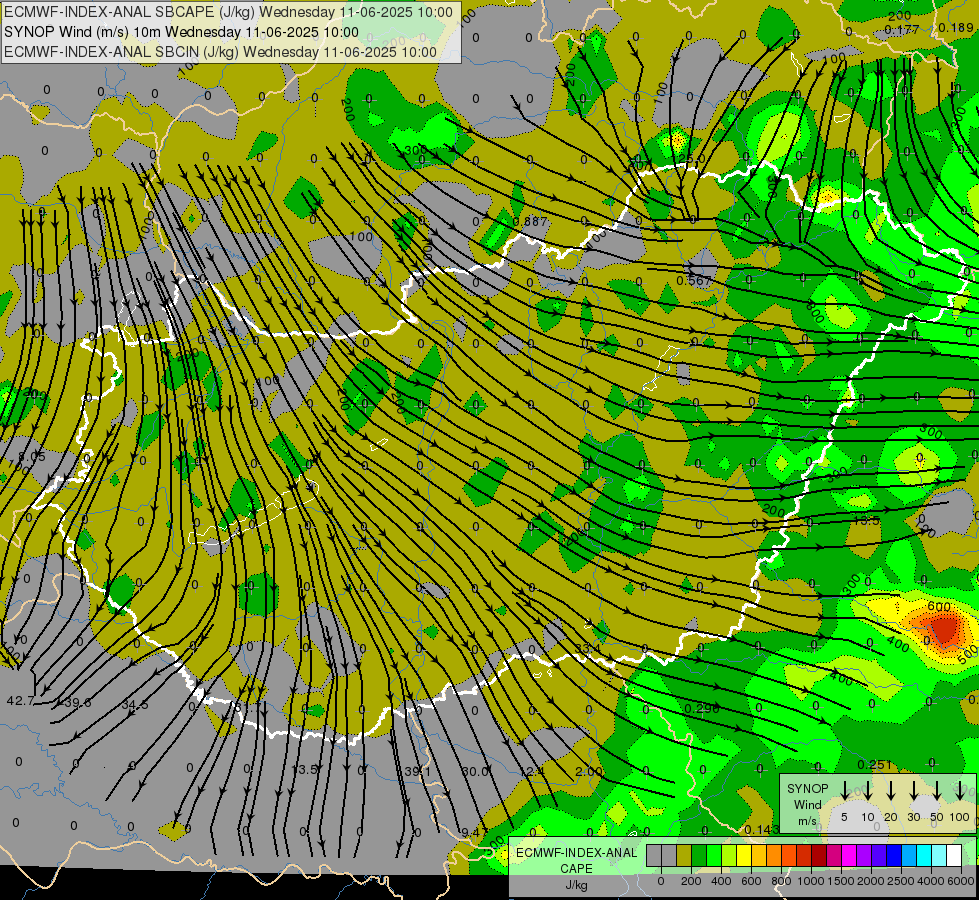Click the 8.05 value on the map
This screenshot has width=979, height=900.
click(31, 457)
